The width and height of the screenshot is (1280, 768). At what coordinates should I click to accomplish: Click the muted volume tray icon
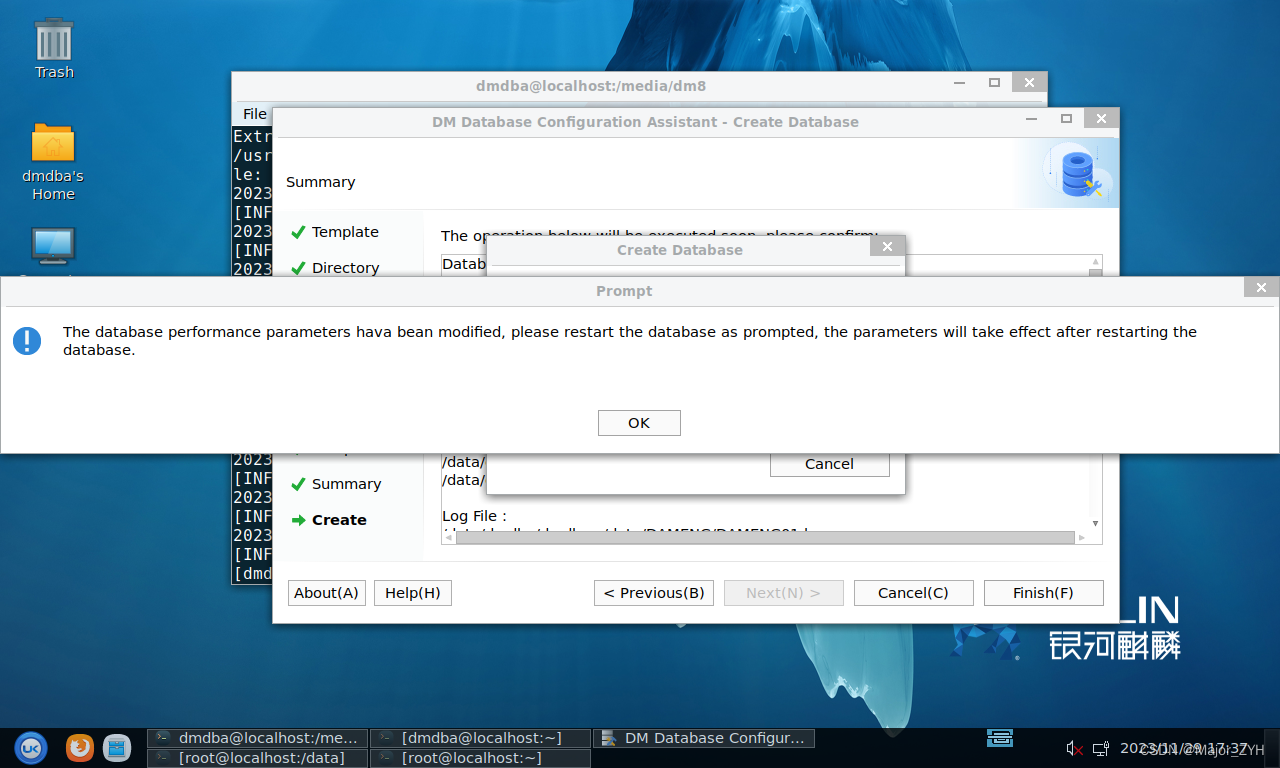tap(1075, 748)
